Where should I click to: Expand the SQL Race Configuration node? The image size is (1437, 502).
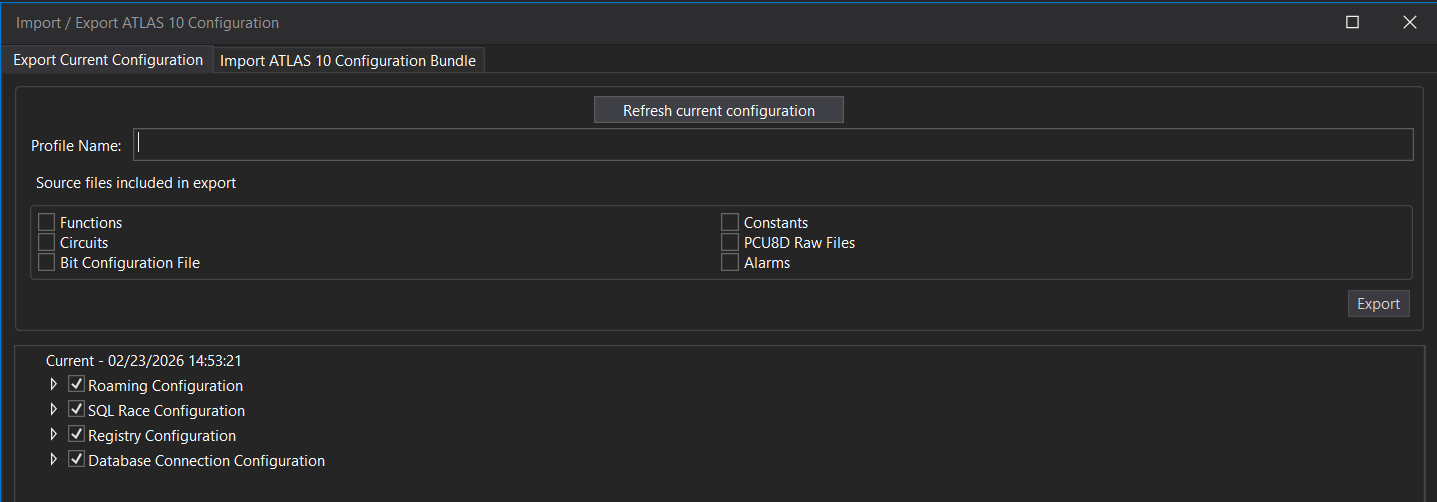pos(54,410)
